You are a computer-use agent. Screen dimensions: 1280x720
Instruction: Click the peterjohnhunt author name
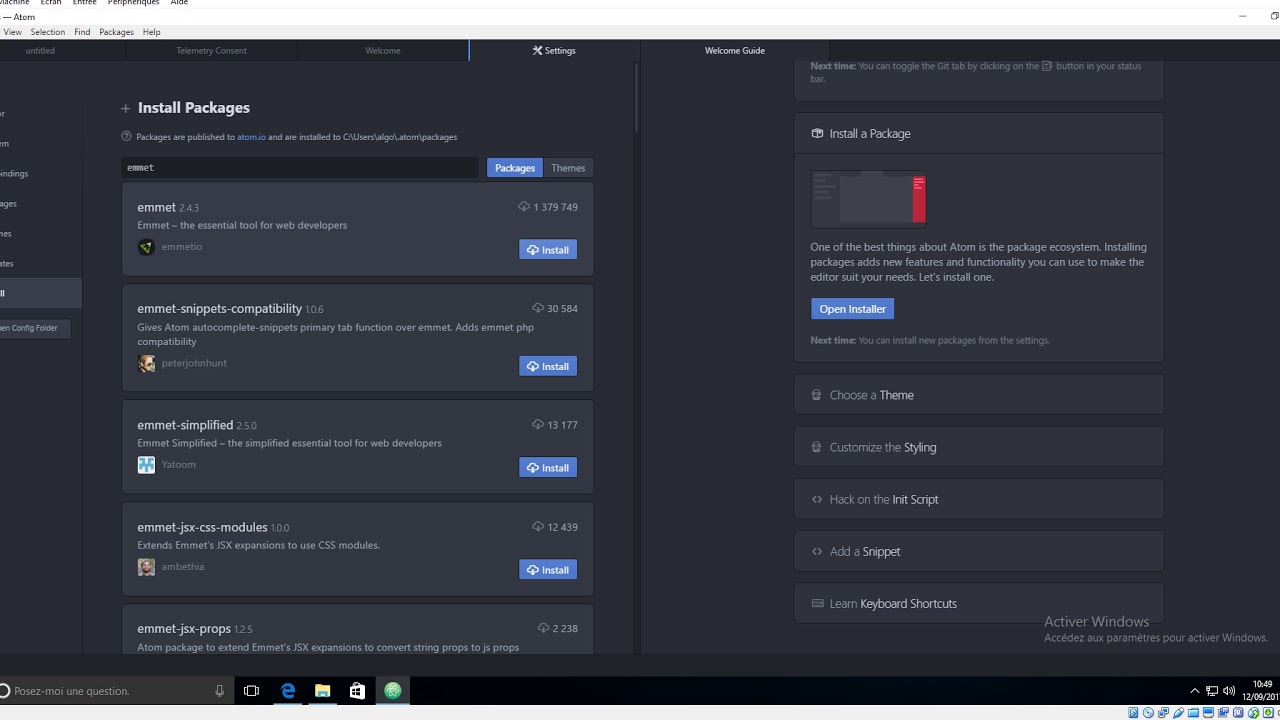(194, 363)
